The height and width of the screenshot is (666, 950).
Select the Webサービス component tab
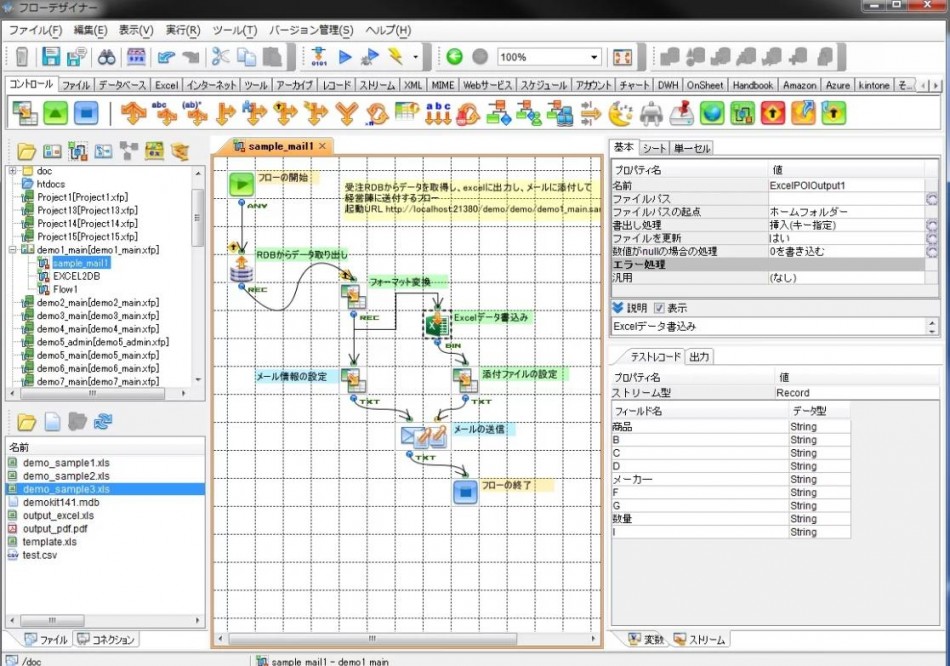(487, 85)
